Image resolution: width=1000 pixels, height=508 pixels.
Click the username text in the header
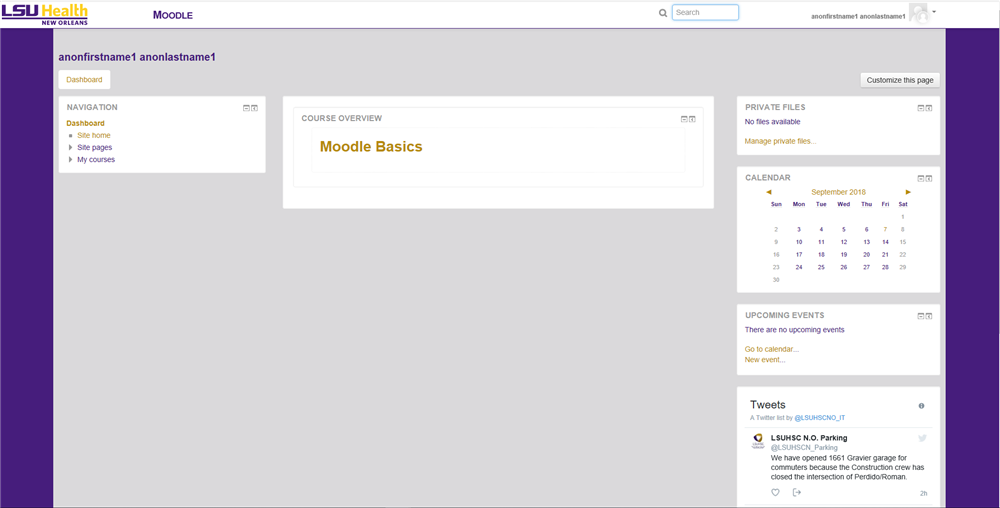coord(858,16)
